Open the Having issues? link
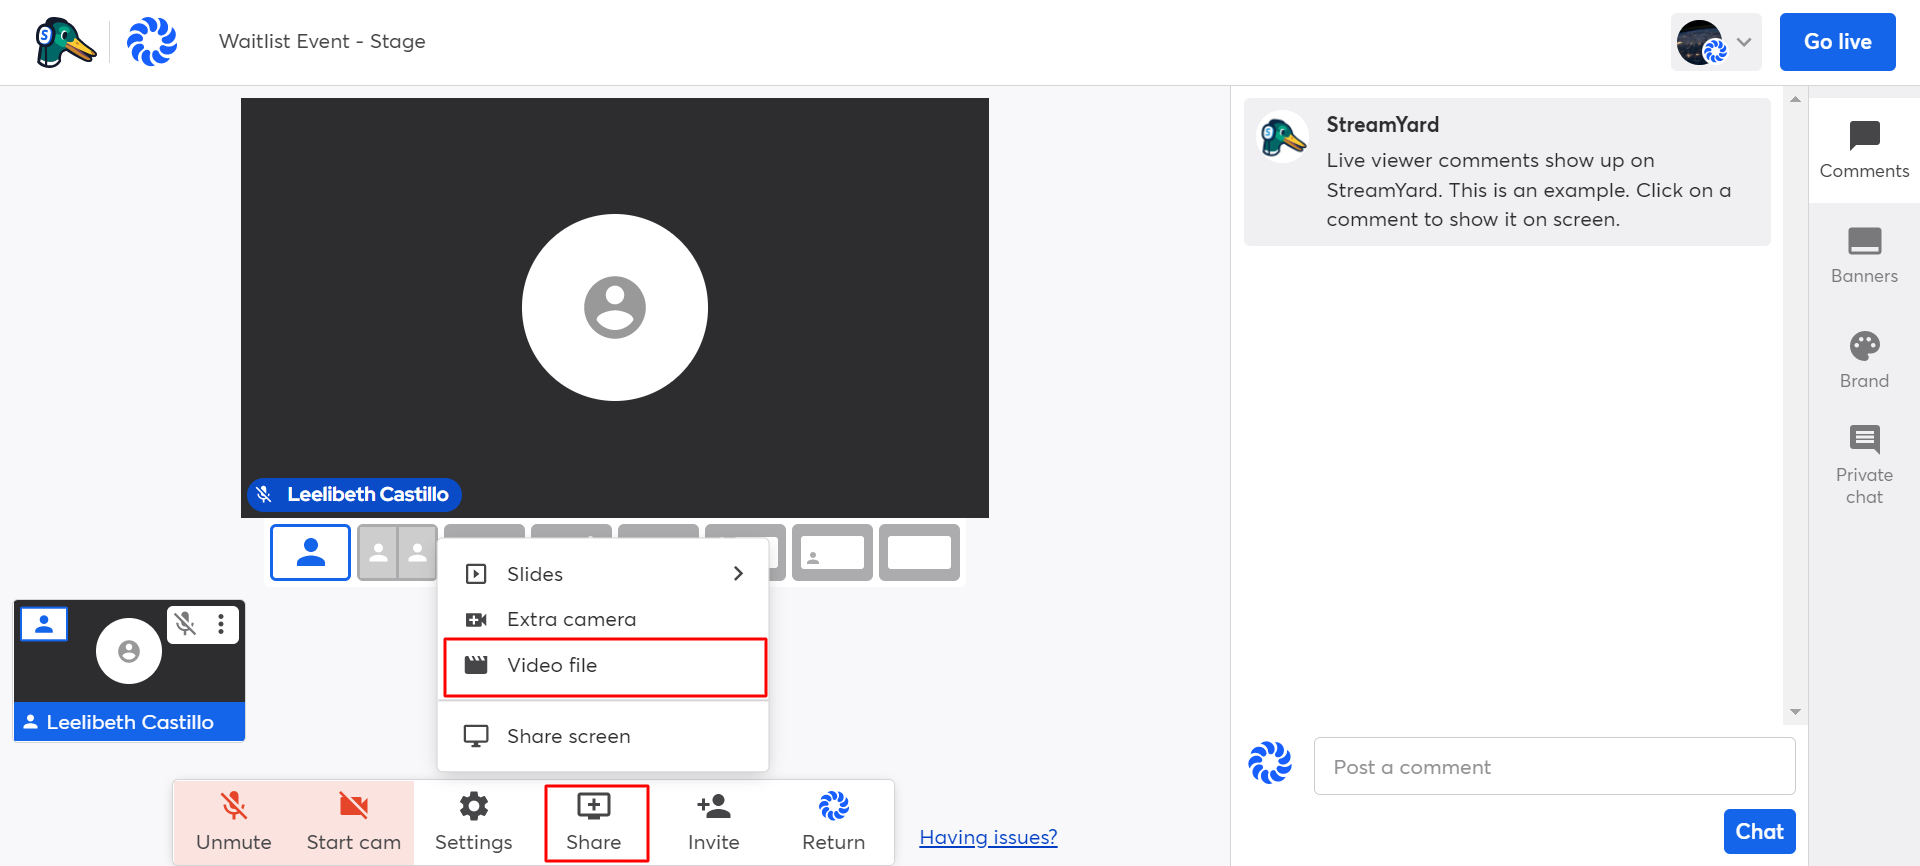 tap(988, 837)
